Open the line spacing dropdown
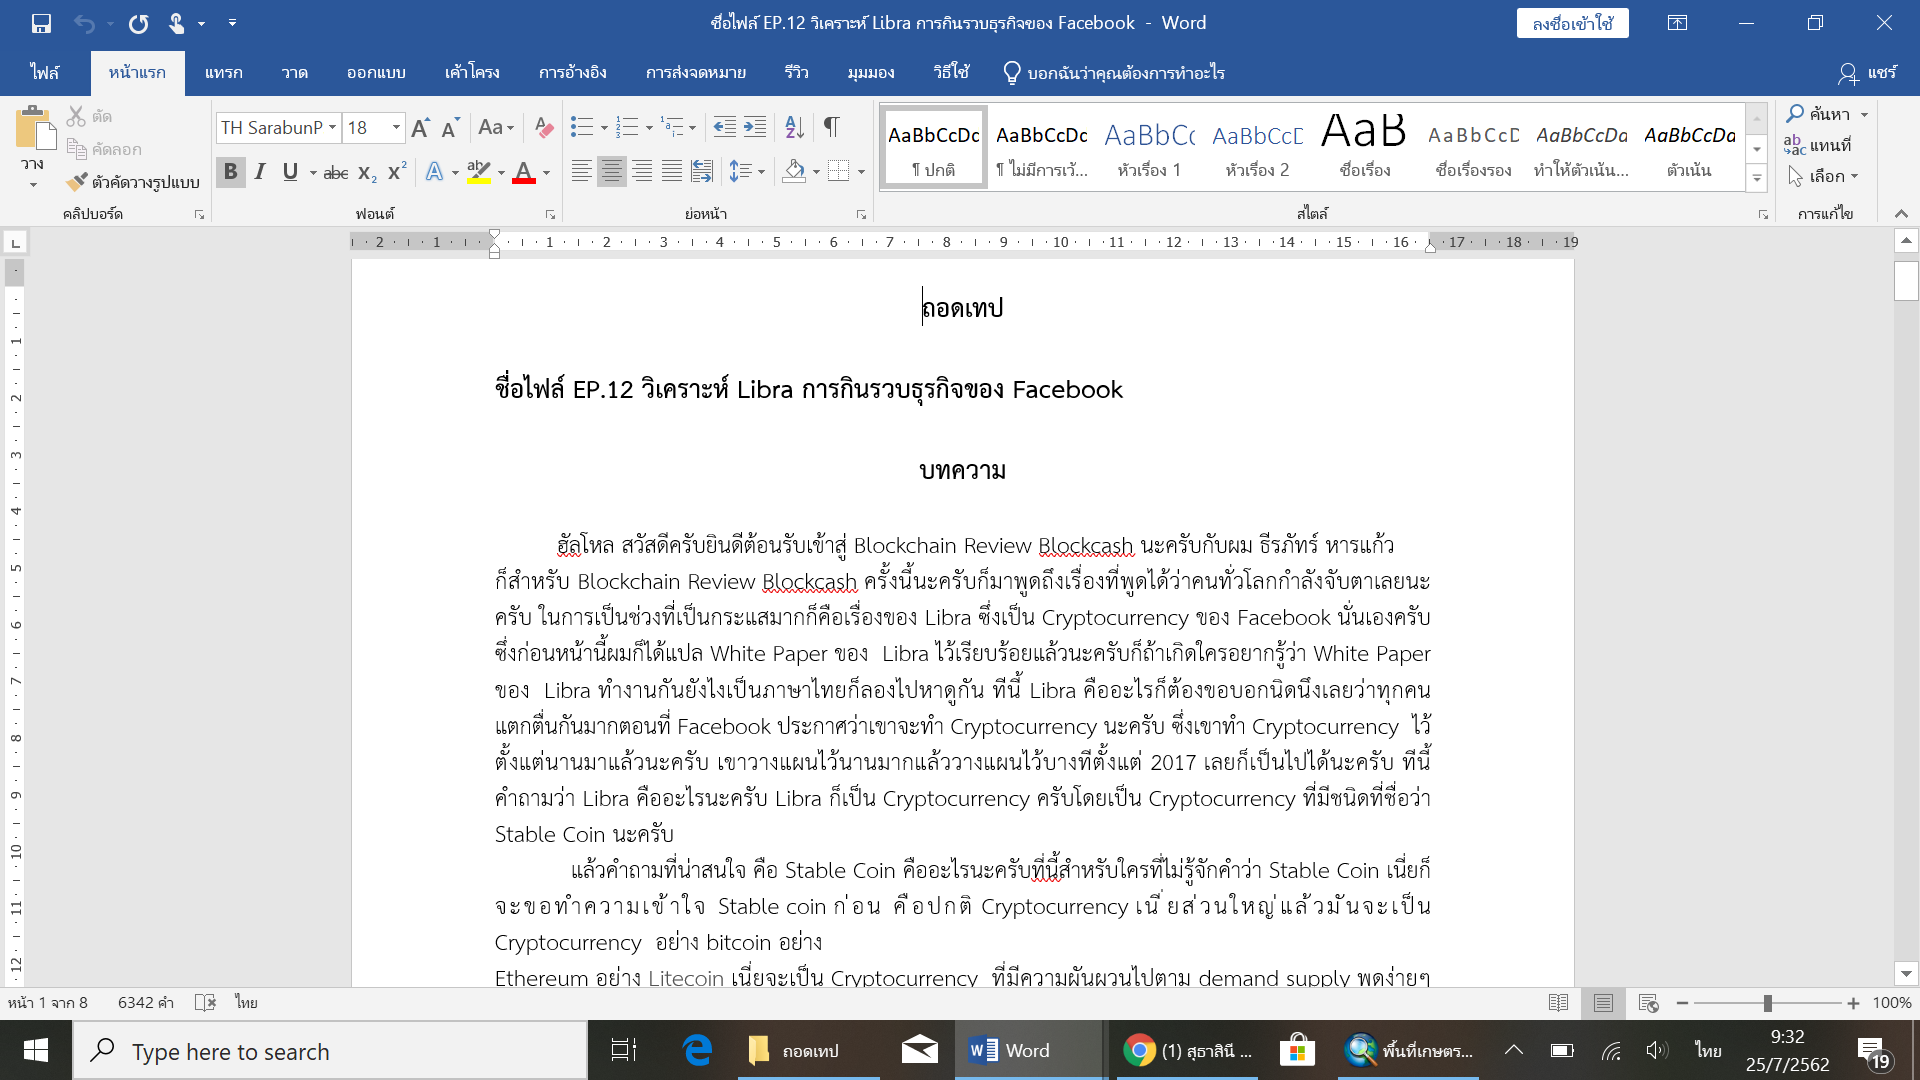Screen dimensions: 1920x1080 click(x=746, y=172)
